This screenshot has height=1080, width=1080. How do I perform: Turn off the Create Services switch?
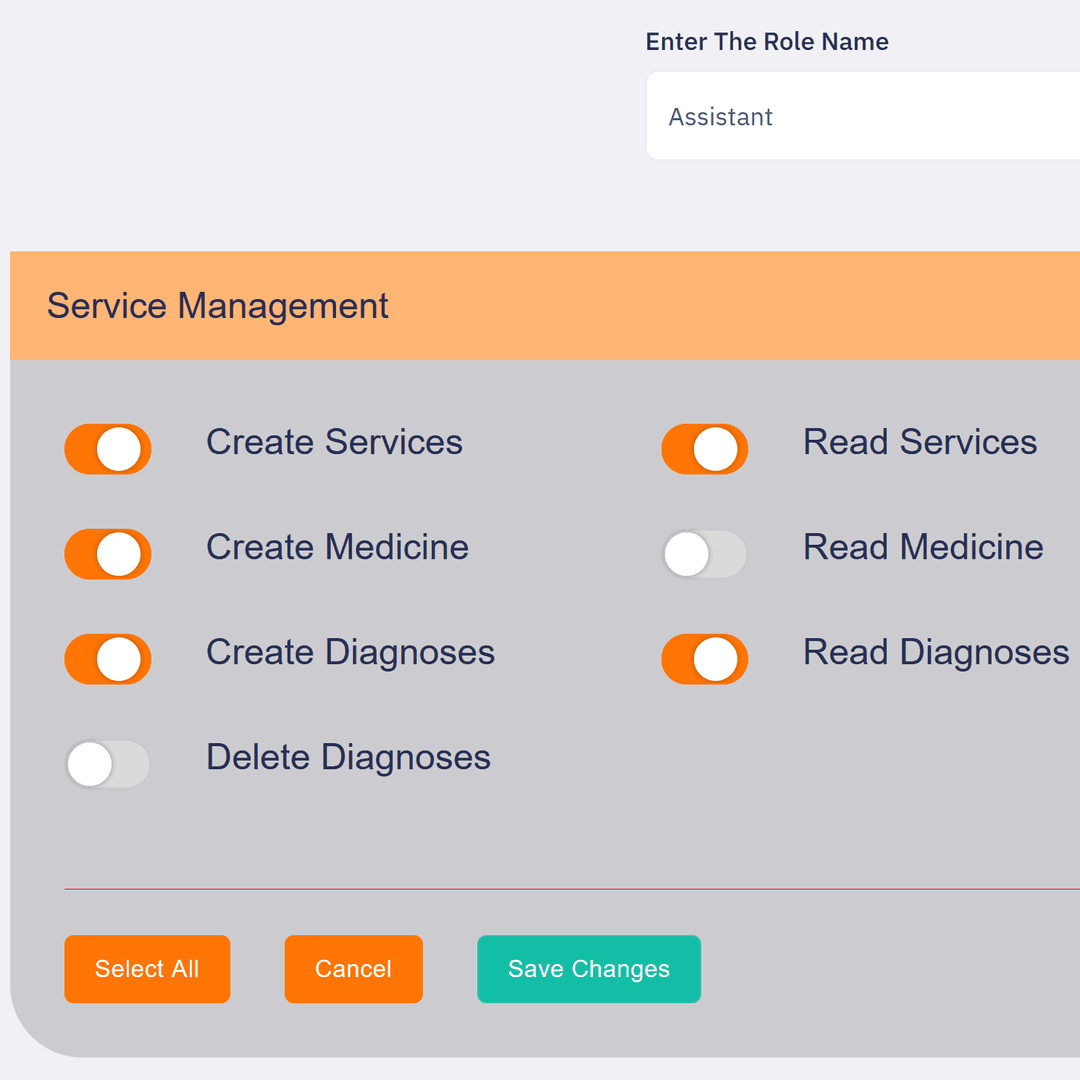click(x=108, y=449)
